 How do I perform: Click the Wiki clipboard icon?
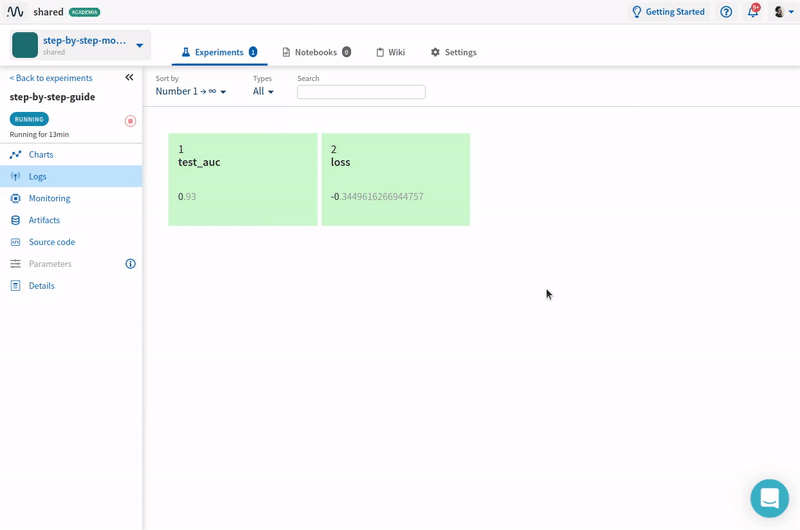[x=380, y=52]
